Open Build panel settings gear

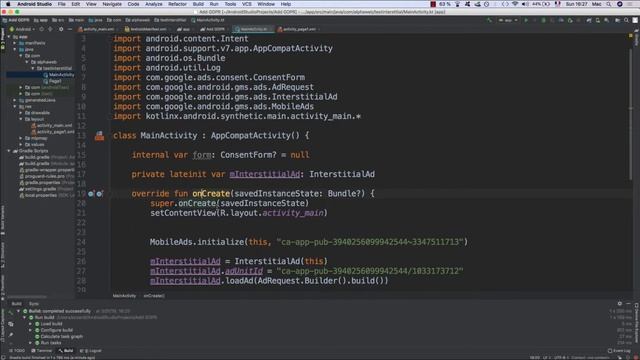pyautogui.click(x=620, y=304)
